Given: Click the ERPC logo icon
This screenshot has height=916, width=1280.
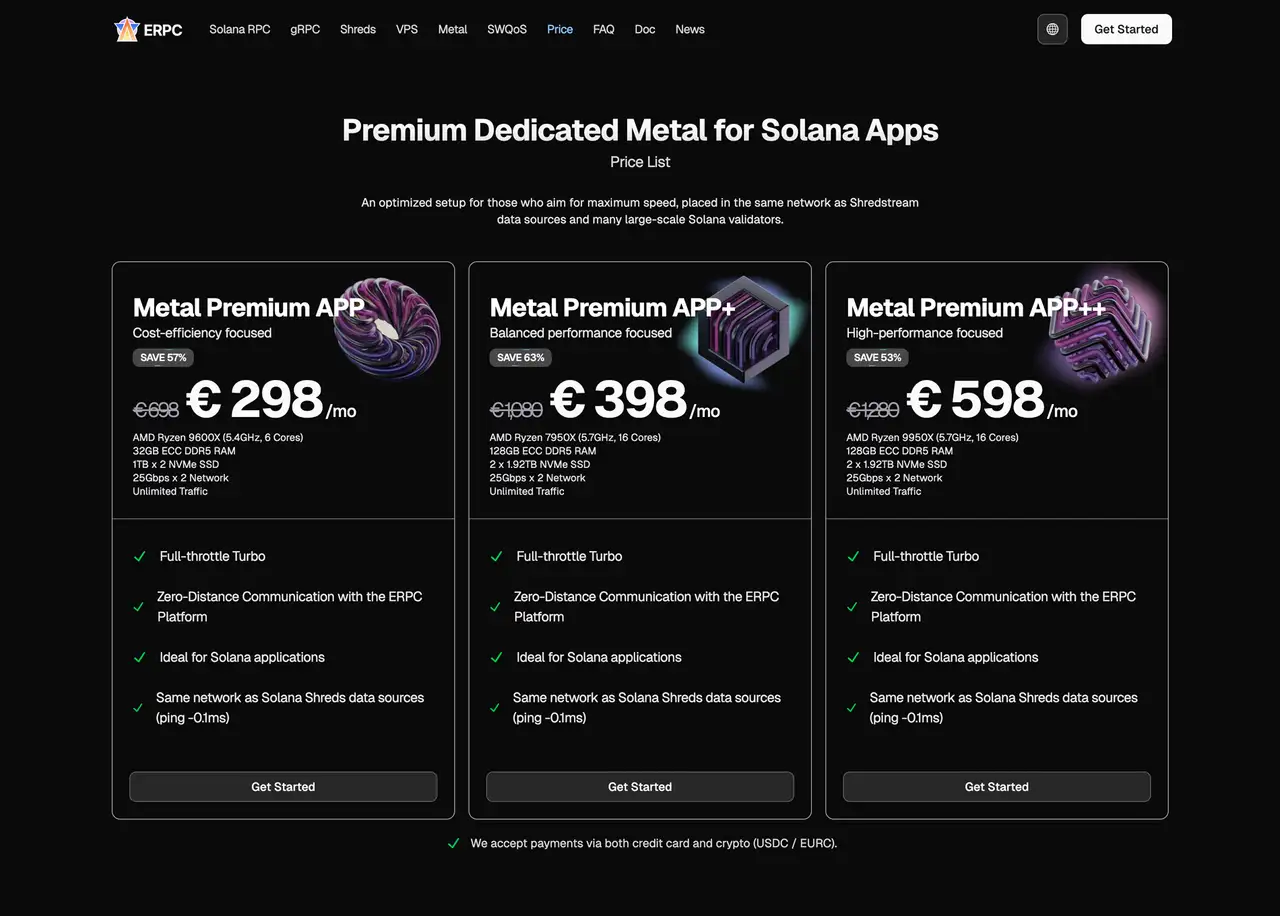Looking at the screenshot, I should pos(127,29).
